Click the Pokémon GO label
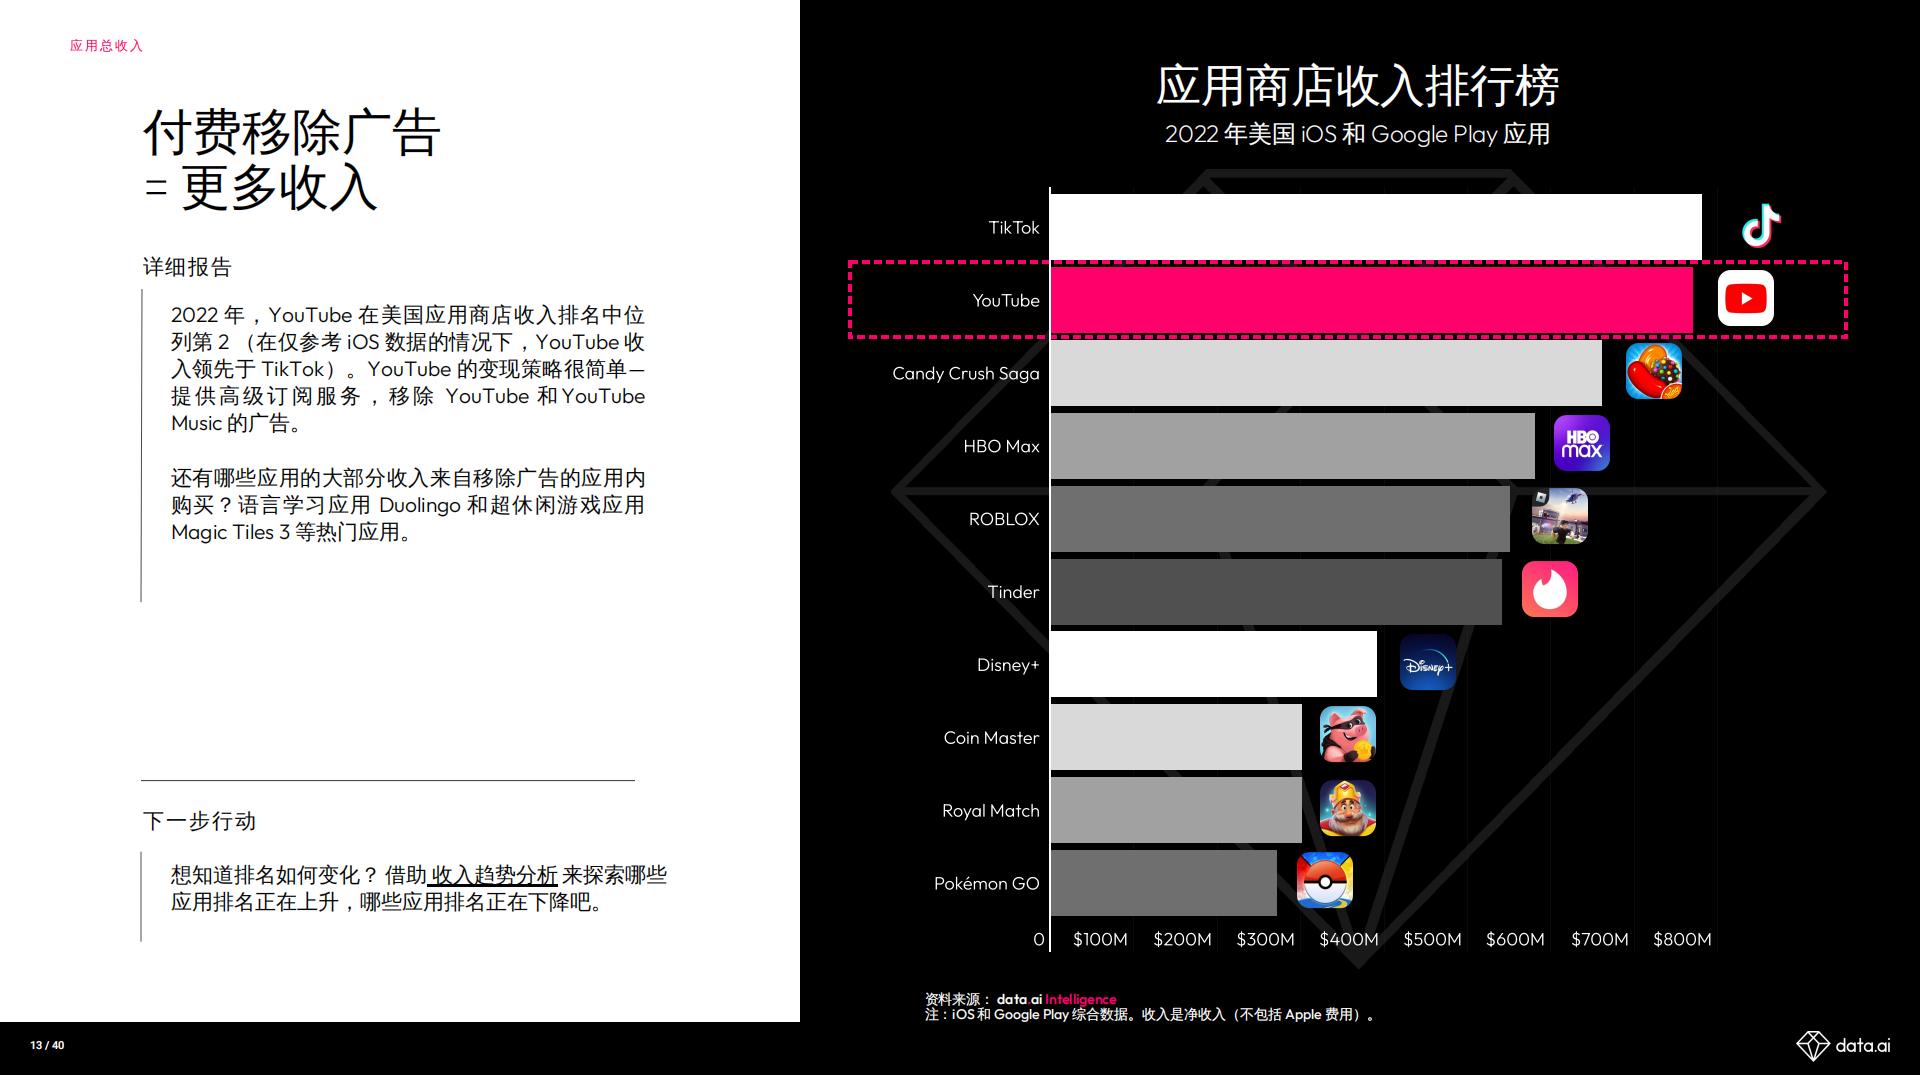This screenshot has width=1920, height=1075. point(987,883)
